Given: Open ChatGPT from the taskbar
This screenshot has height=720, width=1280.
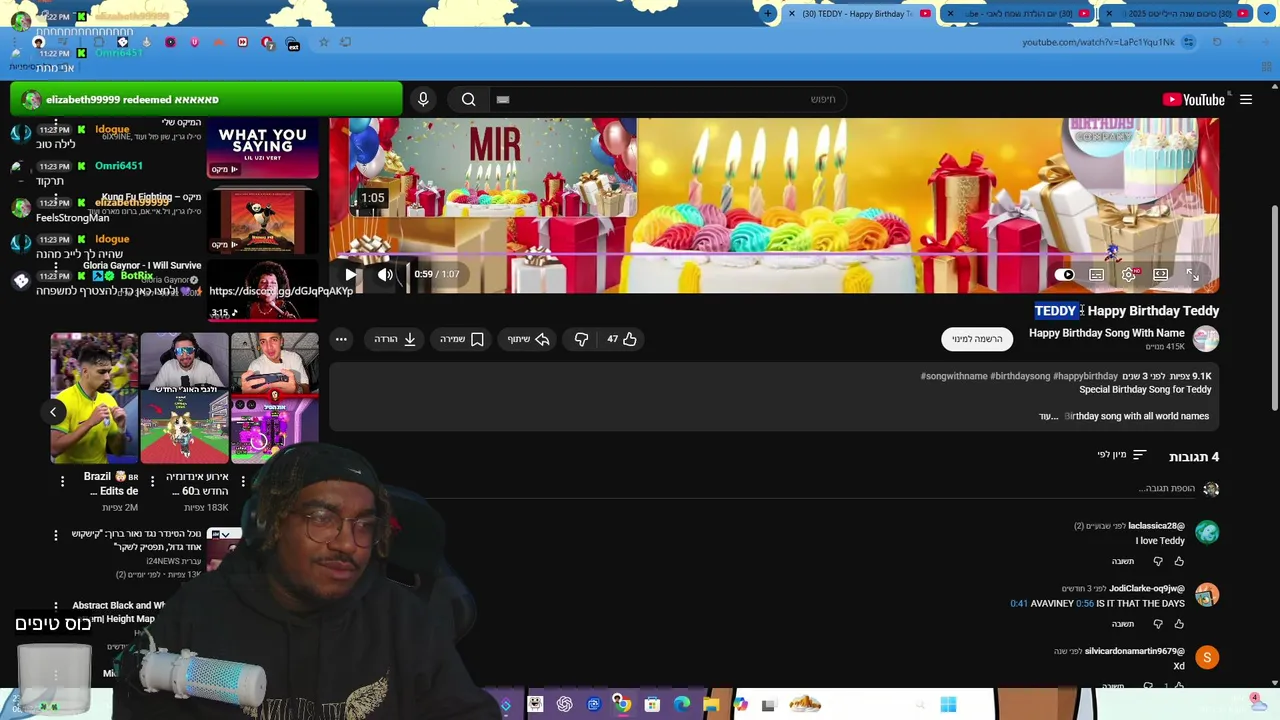Looking at the screenshot, I should [x=564, y=705].
